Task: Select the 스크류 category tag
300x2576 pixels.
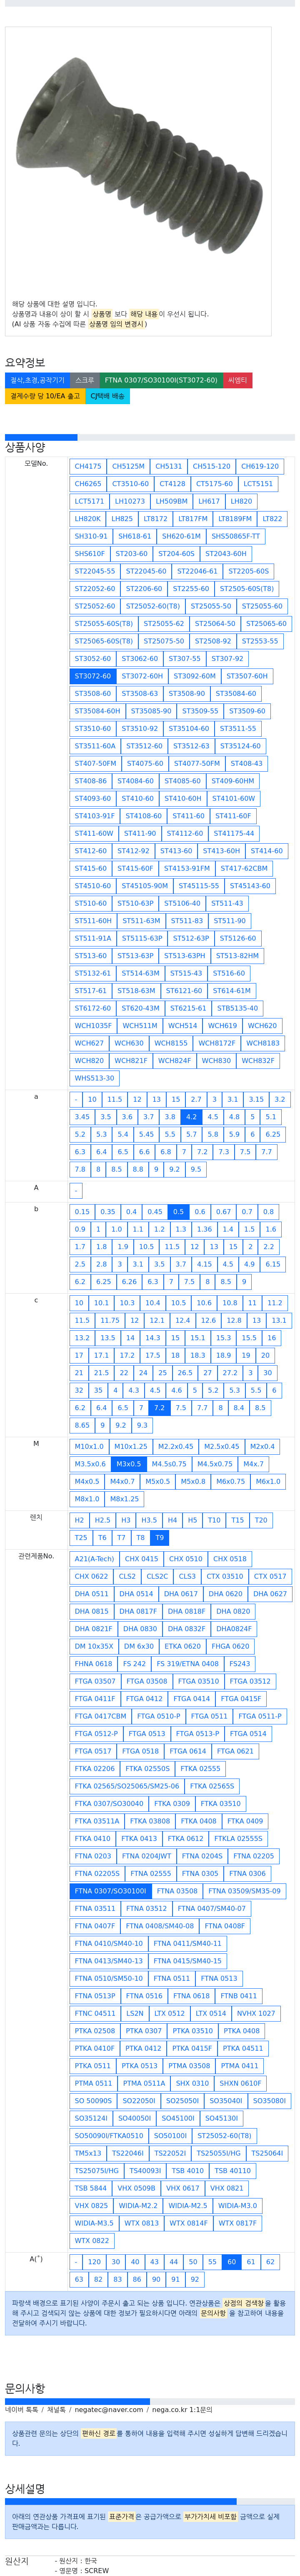Action: coord(85,380)
